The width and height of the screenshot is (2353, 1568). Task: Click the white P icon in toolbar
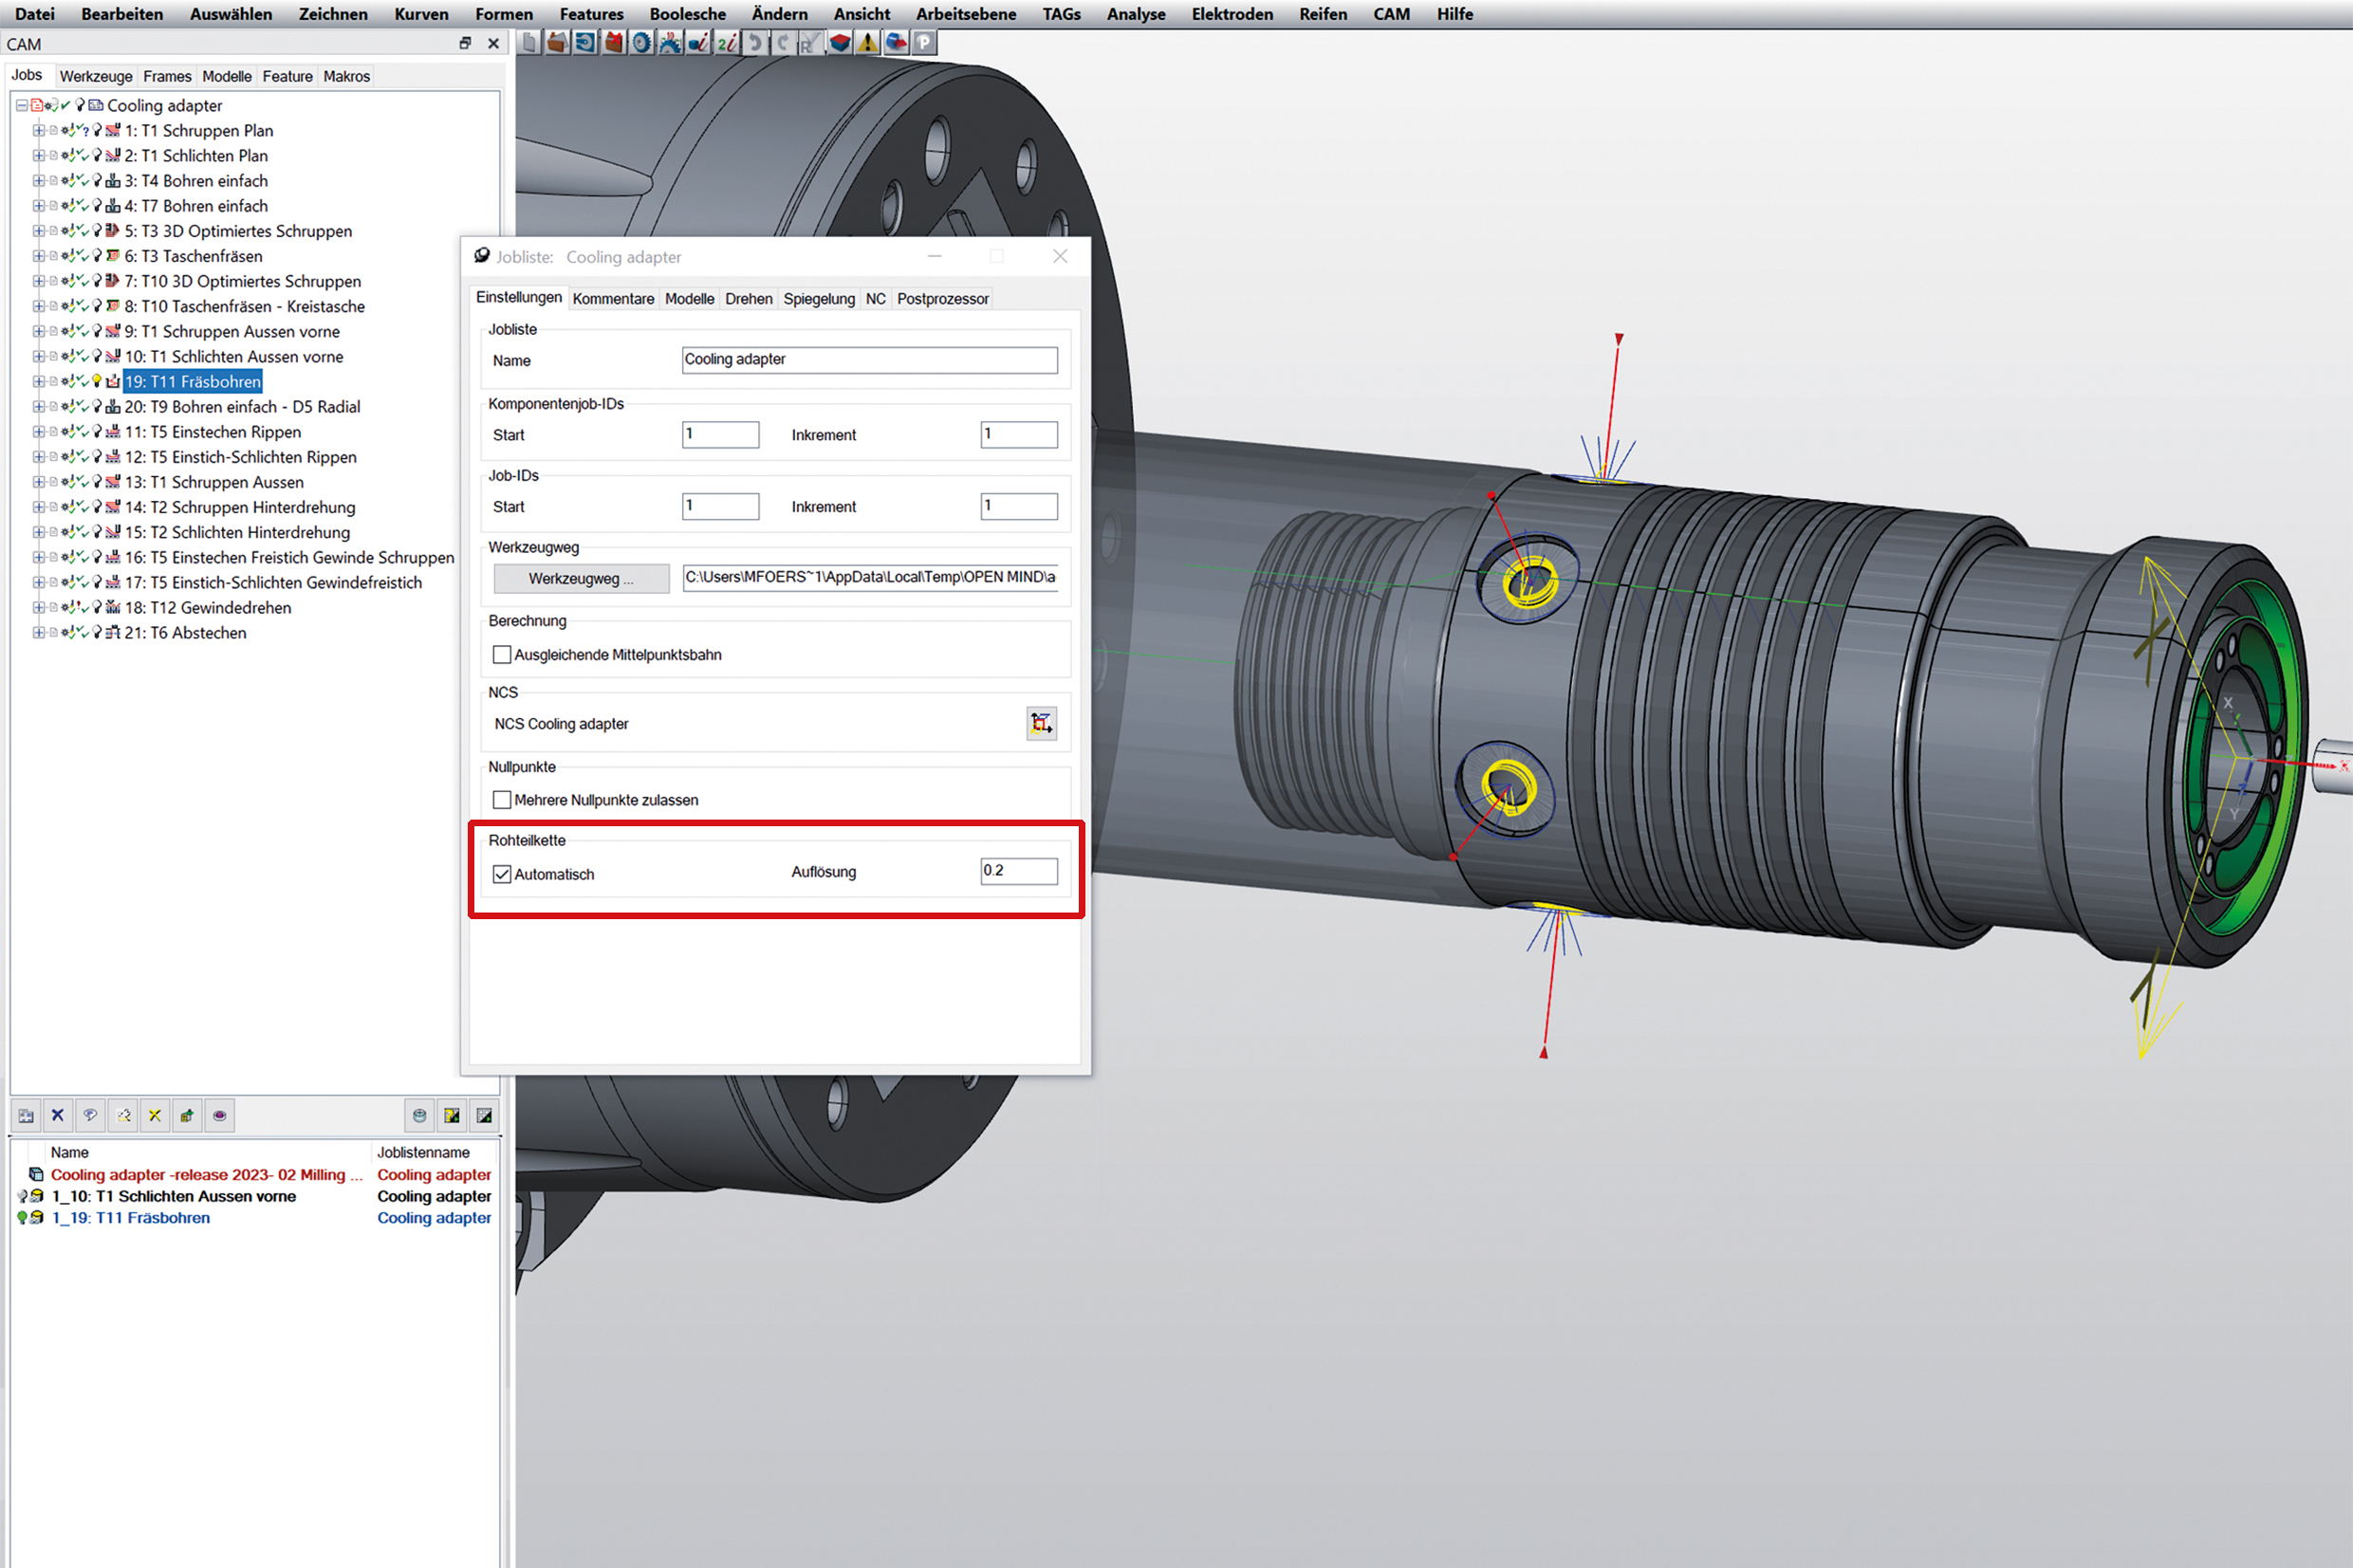click(x=924, y=43)
